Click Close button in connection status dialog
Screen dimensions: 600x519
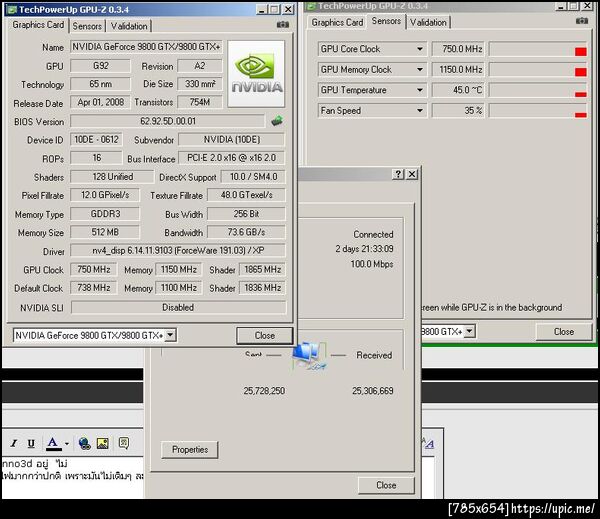coord(386,485)
